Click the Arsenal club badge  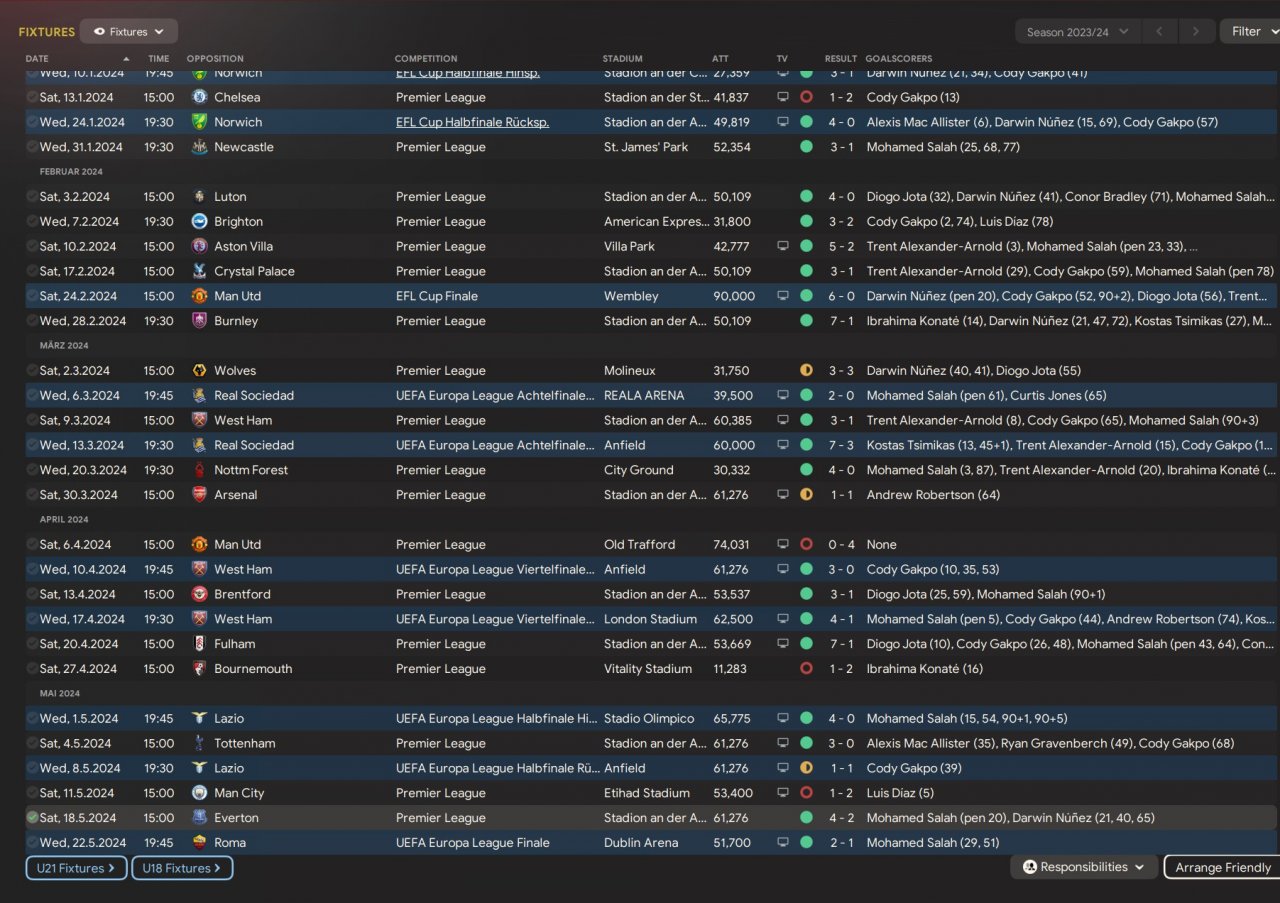coord(199,495)
